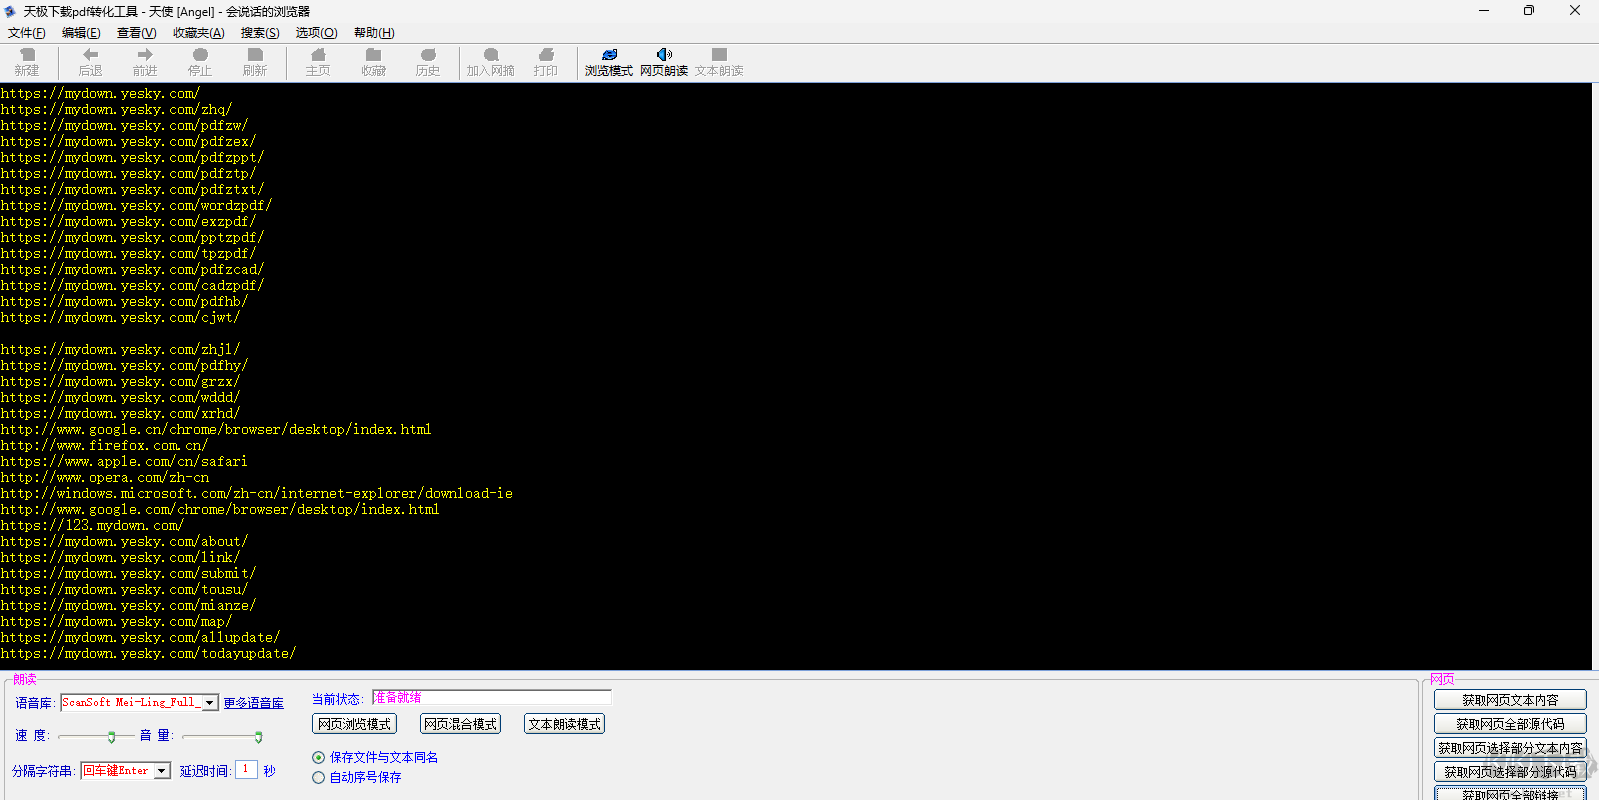The width and height of the screenshot is (1599, 800).
Task: Select 自动序号保存 radio option
Action: pyautogui.click(x=319, y=777)
